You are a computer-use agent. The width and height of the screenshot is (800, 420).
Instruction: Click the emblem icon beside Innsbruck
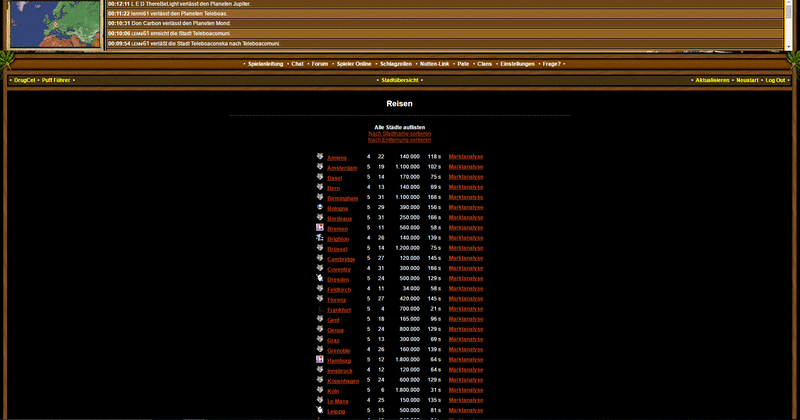[320, 369]
